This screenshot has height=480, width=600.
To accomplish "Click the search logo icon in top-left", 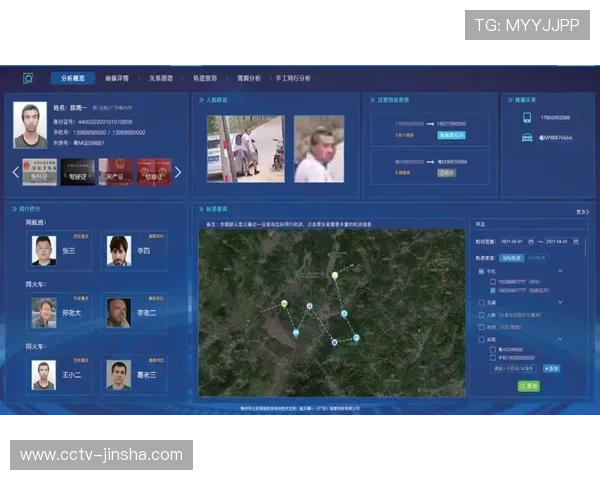I will [28, 78].
